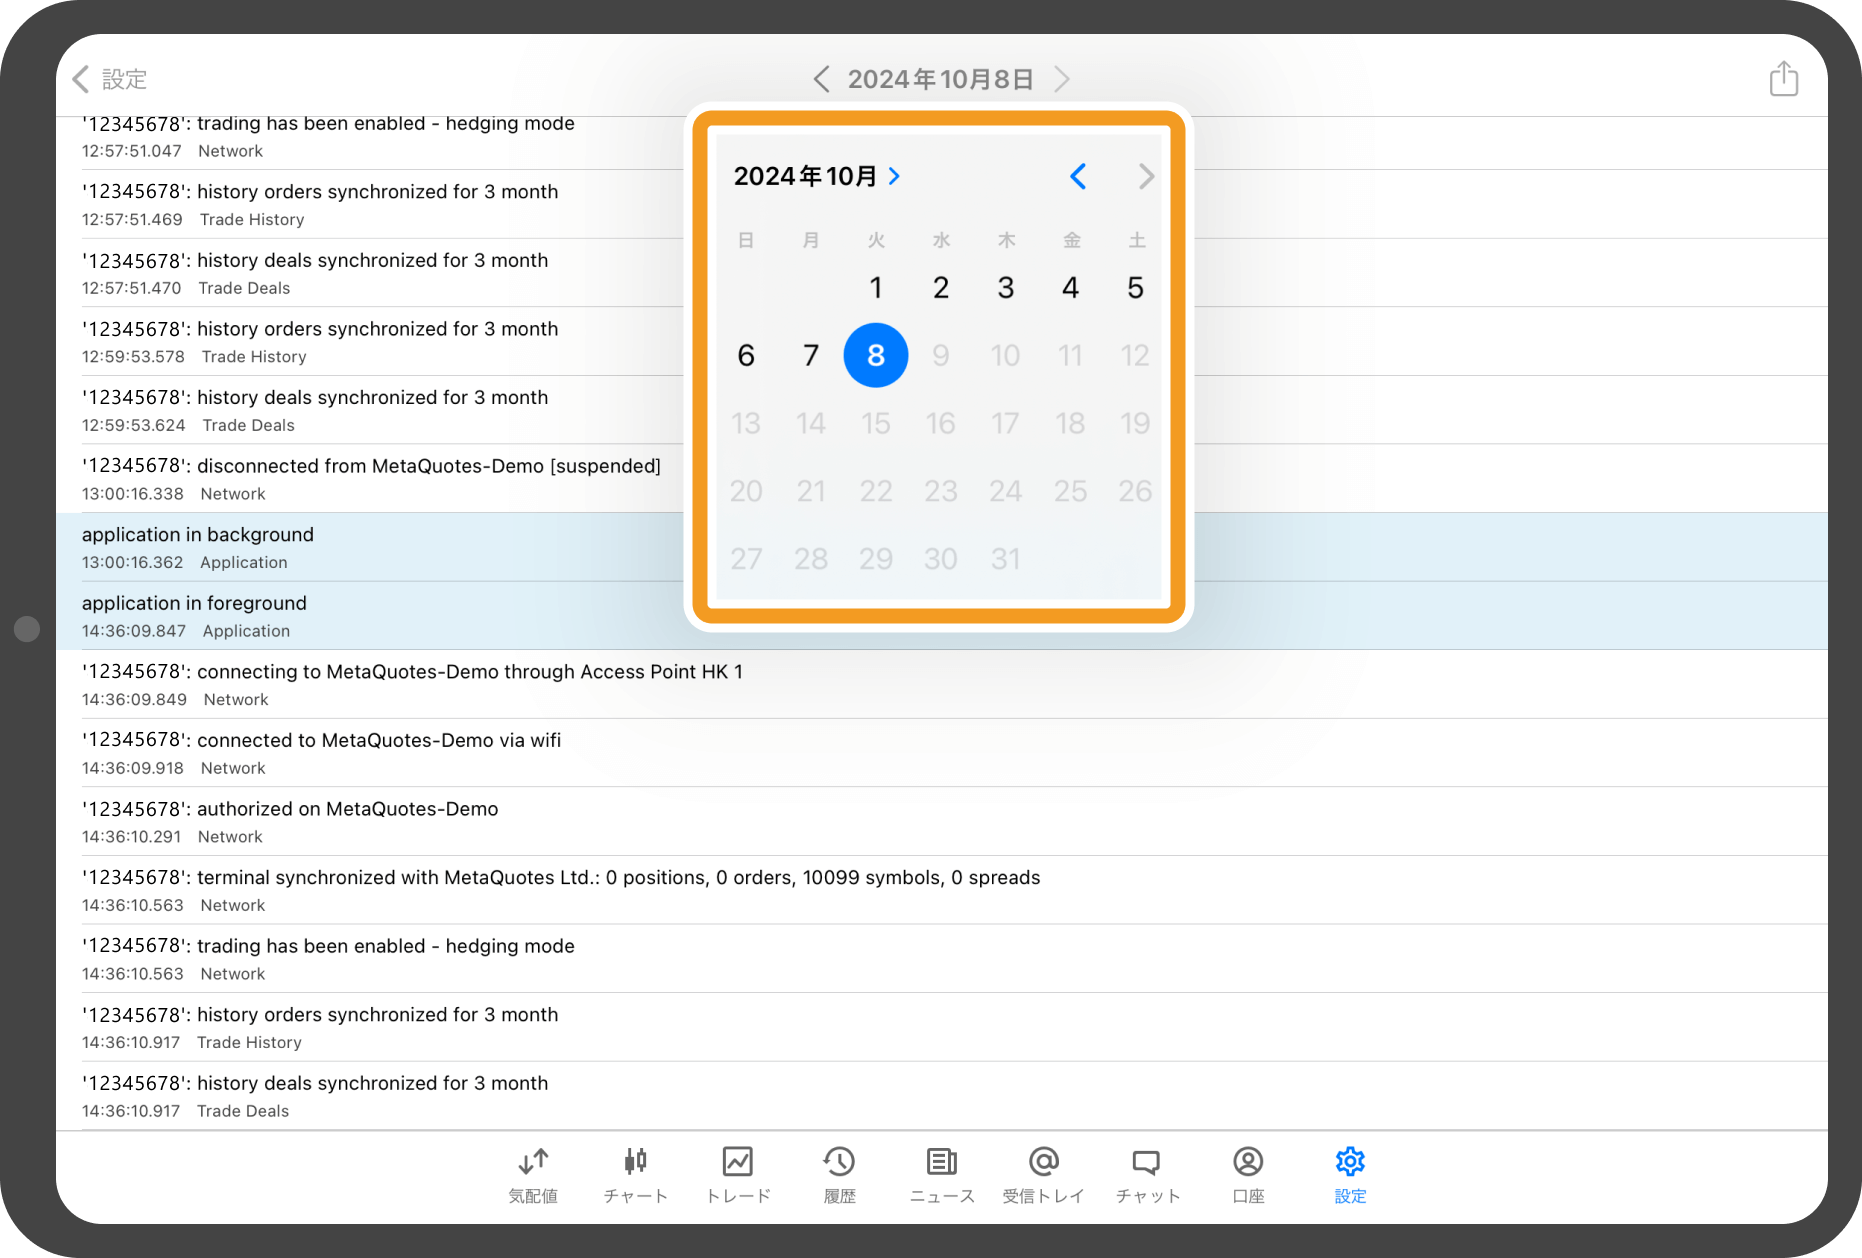Tap the 2024年10月8日 date title
Screen dimensions: 1862x1258
941,79
